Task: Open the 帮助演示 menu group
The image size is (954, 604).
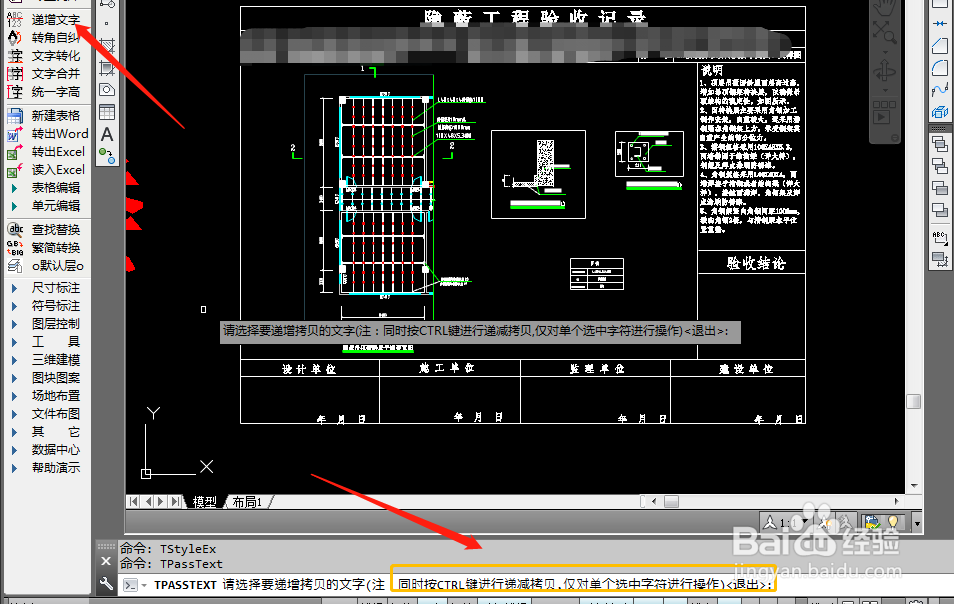Action: (47, 468)
